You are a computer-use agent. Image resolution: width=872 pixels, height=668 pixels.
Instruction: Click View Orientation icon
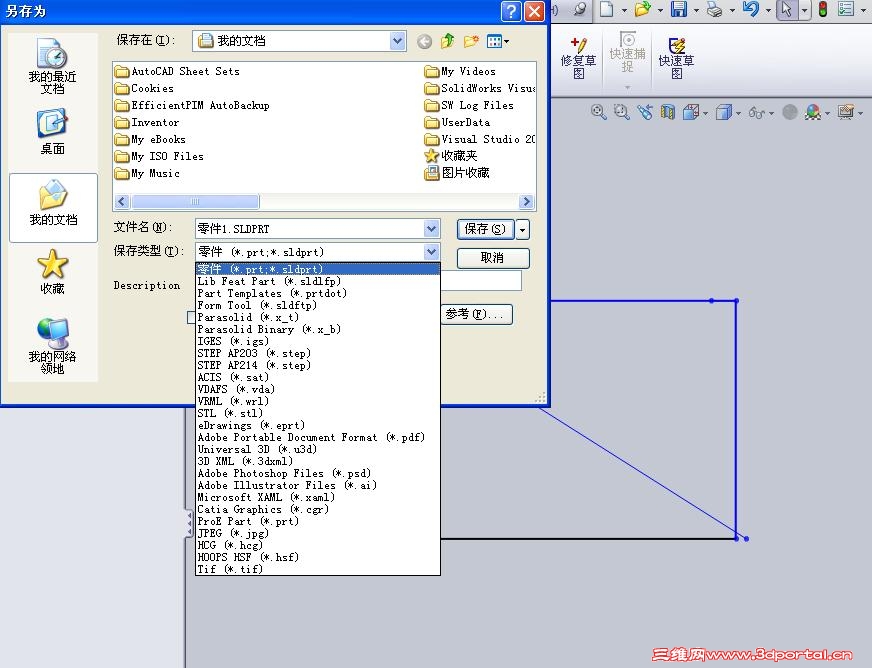pos(691,112)
